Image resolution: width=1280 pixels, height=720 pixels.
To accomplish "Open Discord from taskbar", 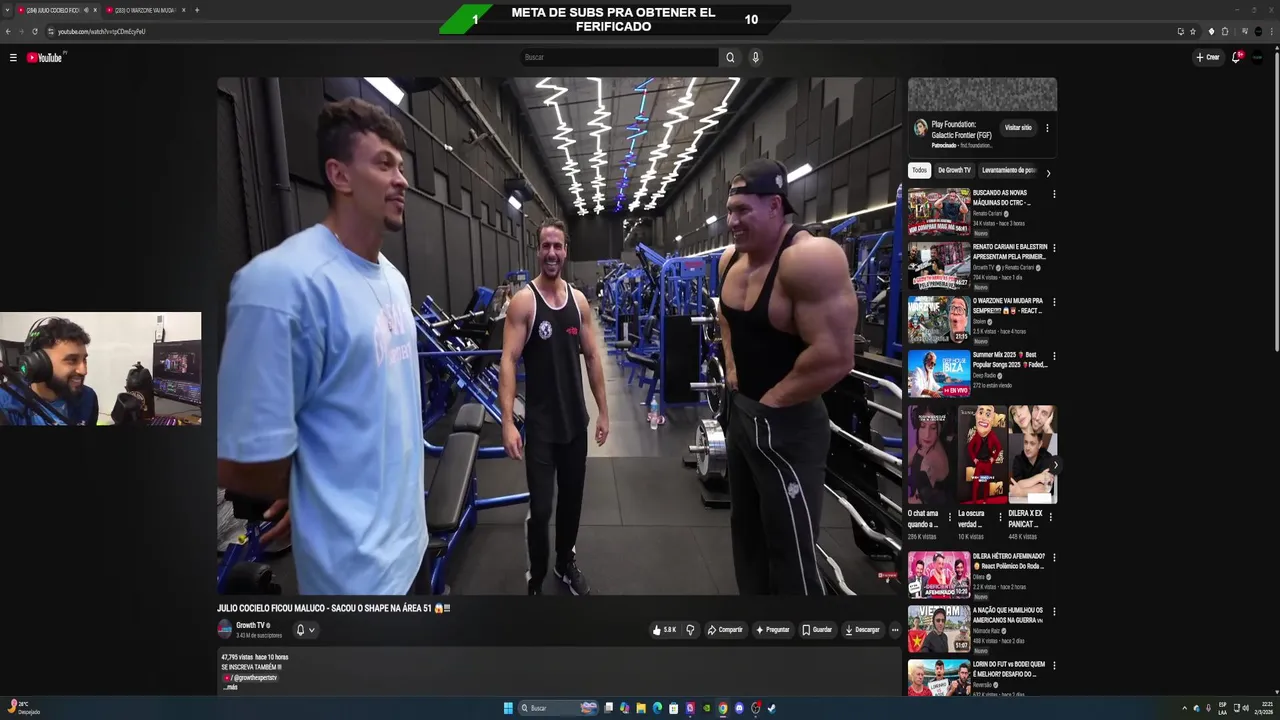I will pyautogui.click(x=739, y=708).
